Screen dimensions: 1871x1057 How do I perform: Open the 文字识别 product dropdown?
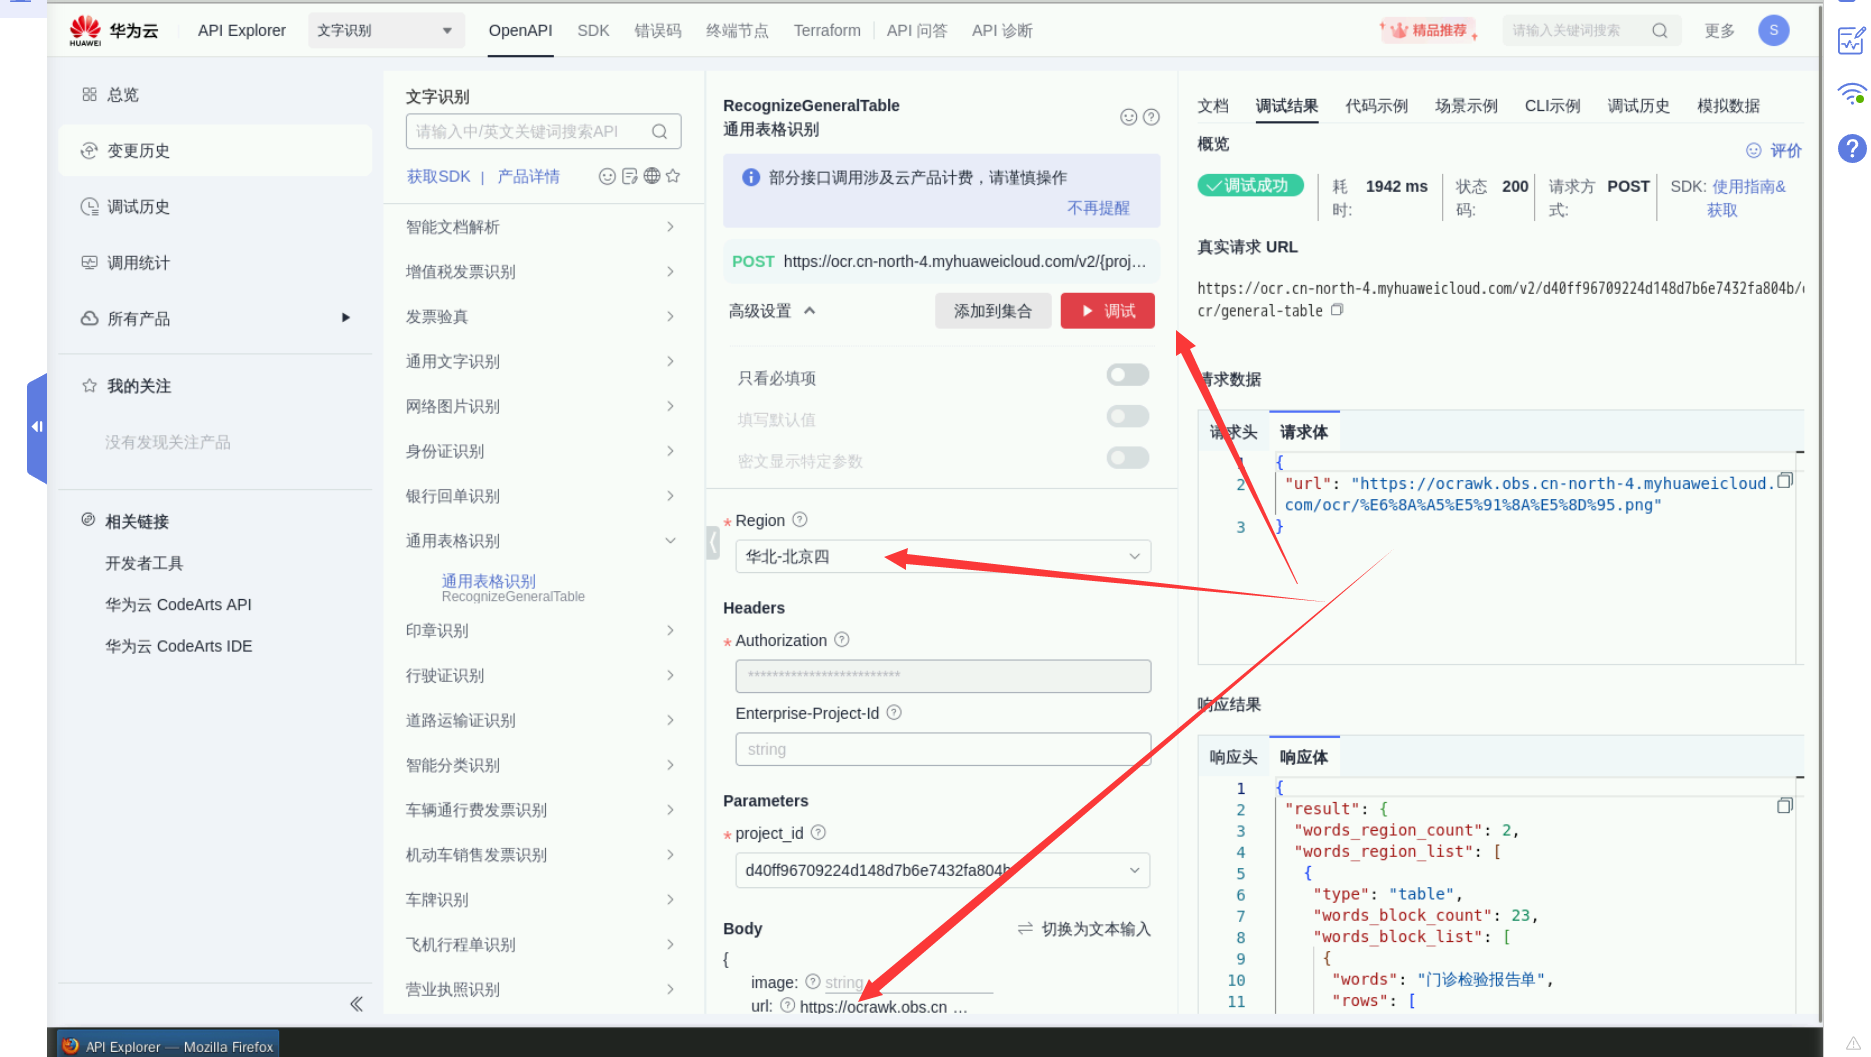point(386,31)
